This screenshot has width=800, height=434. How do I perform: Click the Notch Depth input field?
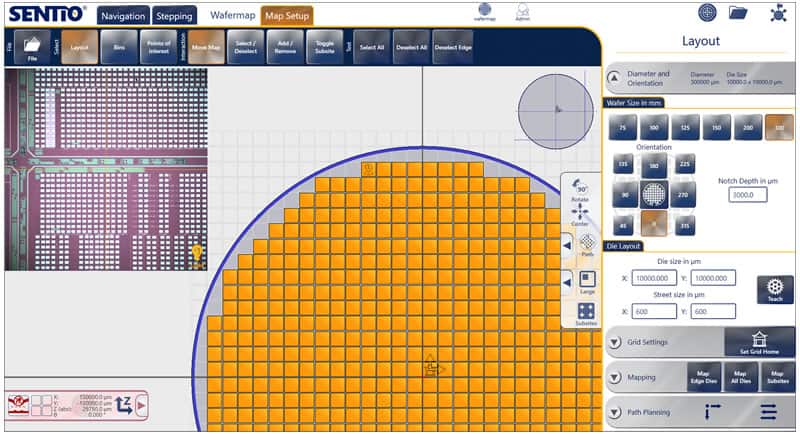click(747, 195)
